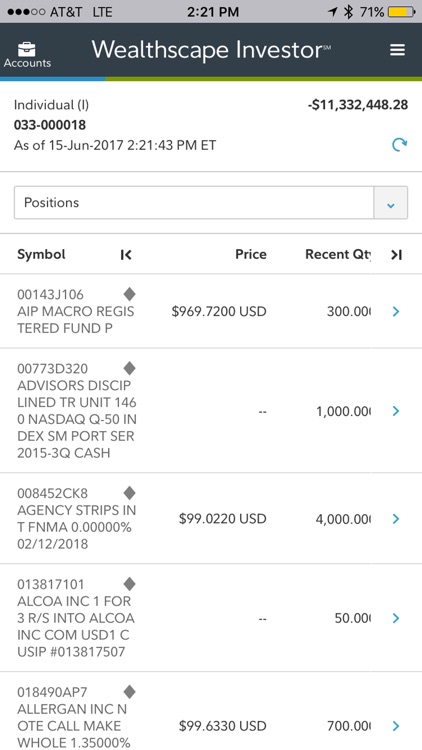Expand the ADVISORS DISCIPLINED TR row chevron
The image size is (422, 750).
coord(396,411)
